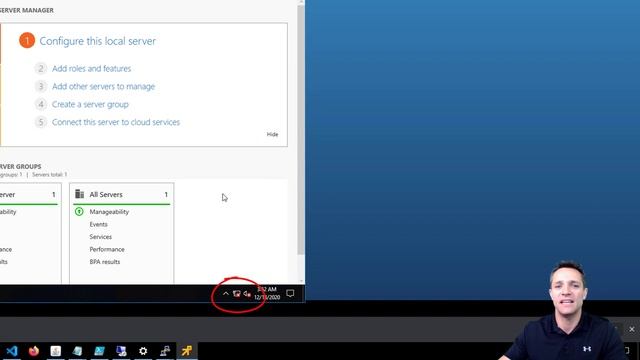Screen dimensions: 640x360
Task: Show hidden tray icons with the chevron
Action: click(x=226, y=293)
